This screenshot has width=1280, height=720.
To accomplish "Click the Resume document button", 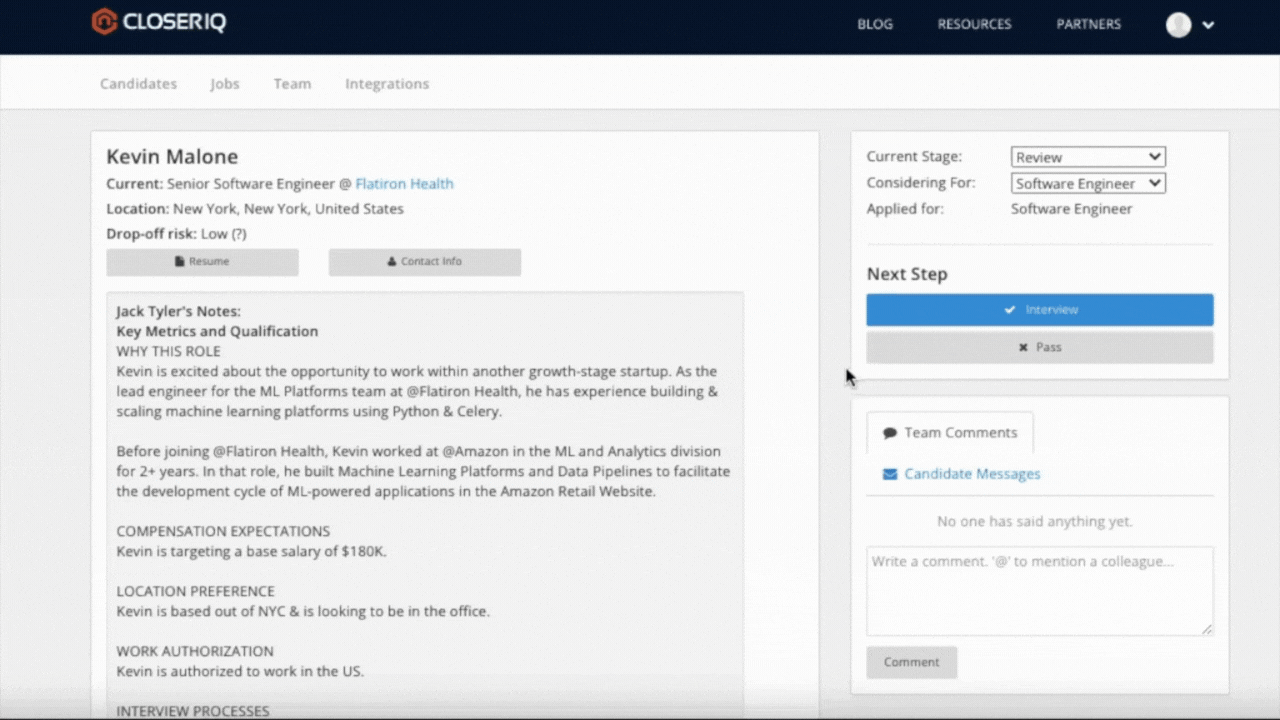I will coord(202,262).
